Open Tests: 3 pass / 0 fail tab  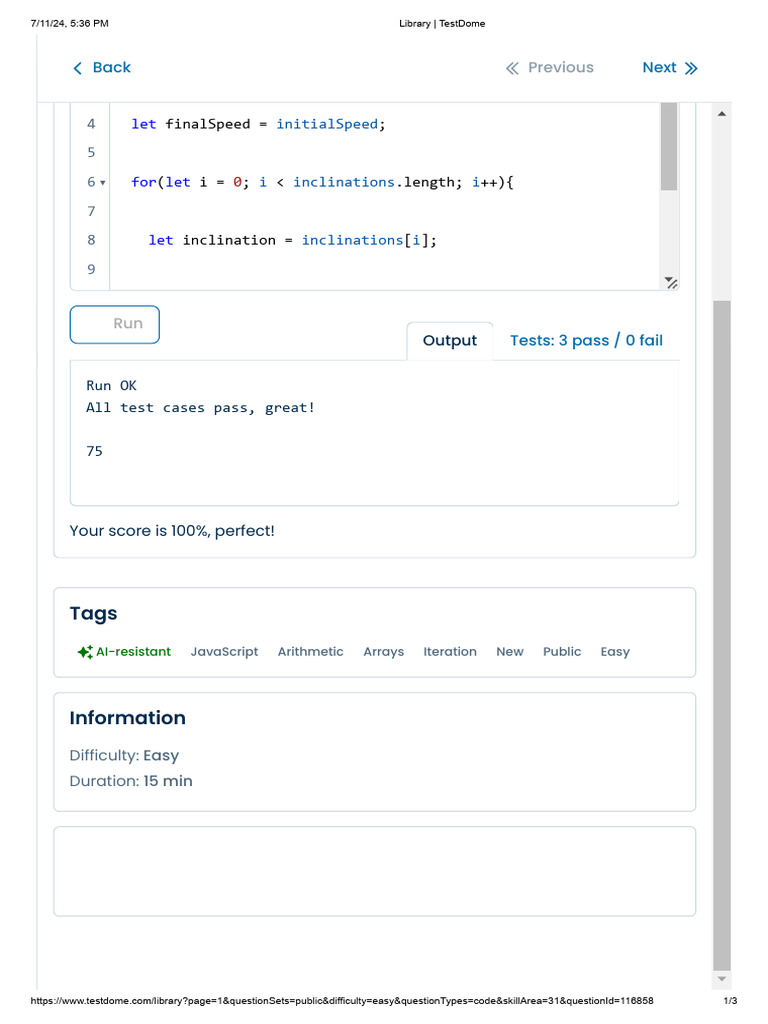(x=586, y=341)
